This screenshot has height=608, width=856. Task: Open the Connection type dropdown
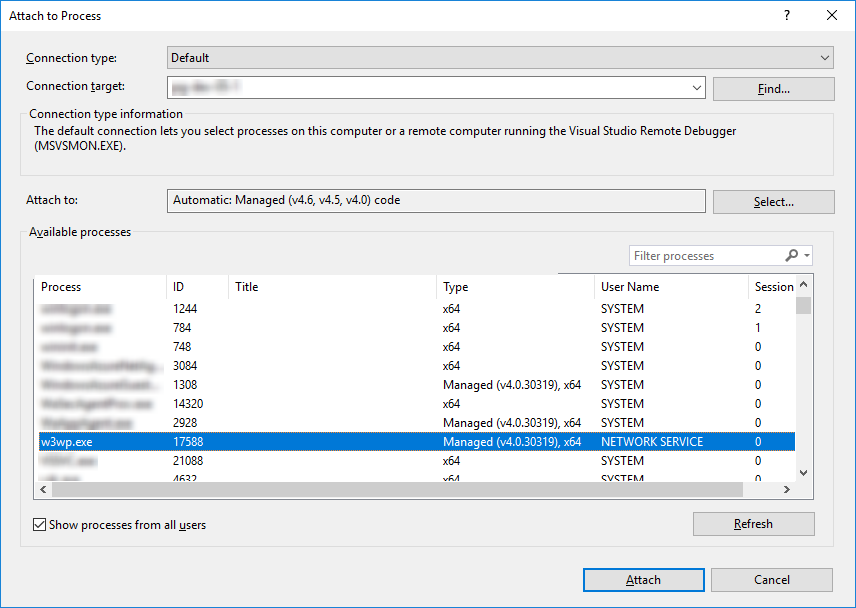824,57
